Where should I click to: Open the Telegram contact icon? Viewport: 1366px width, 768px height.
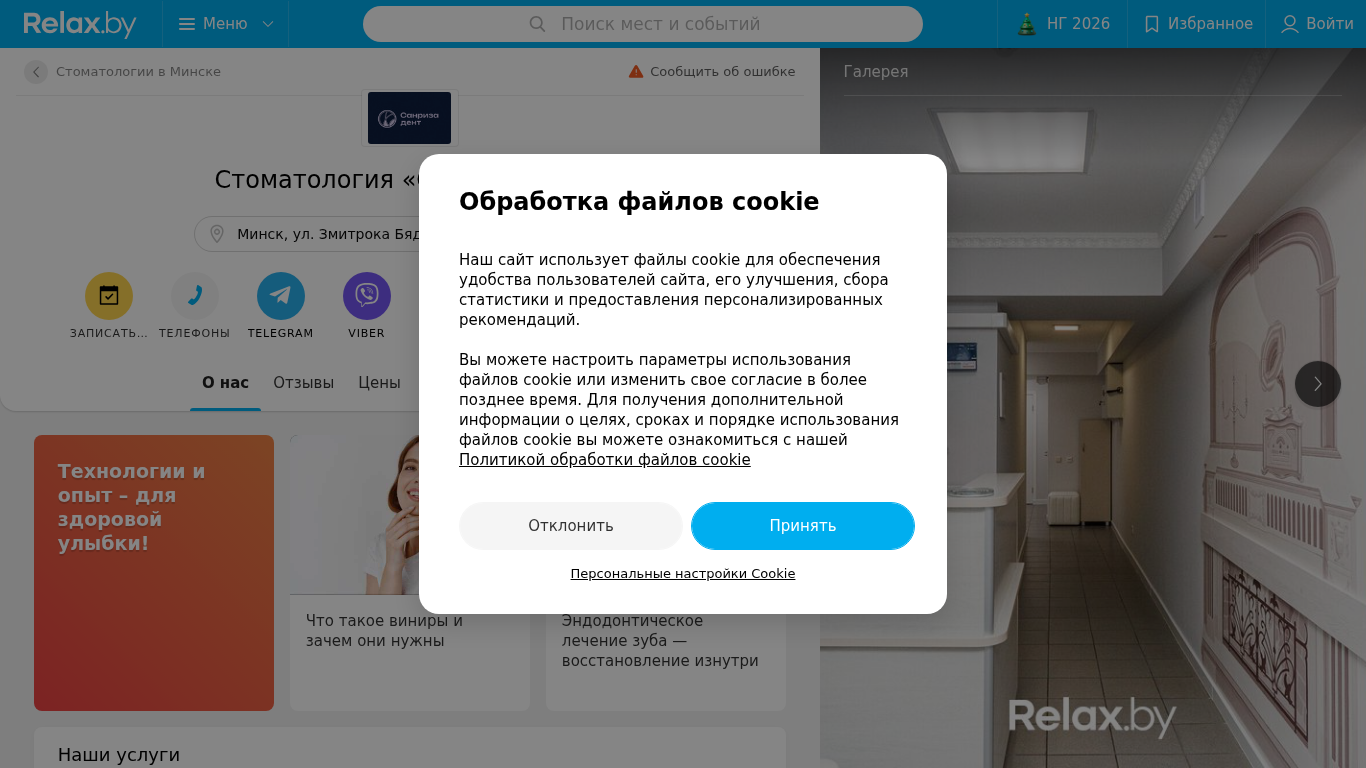pos(281,296)
